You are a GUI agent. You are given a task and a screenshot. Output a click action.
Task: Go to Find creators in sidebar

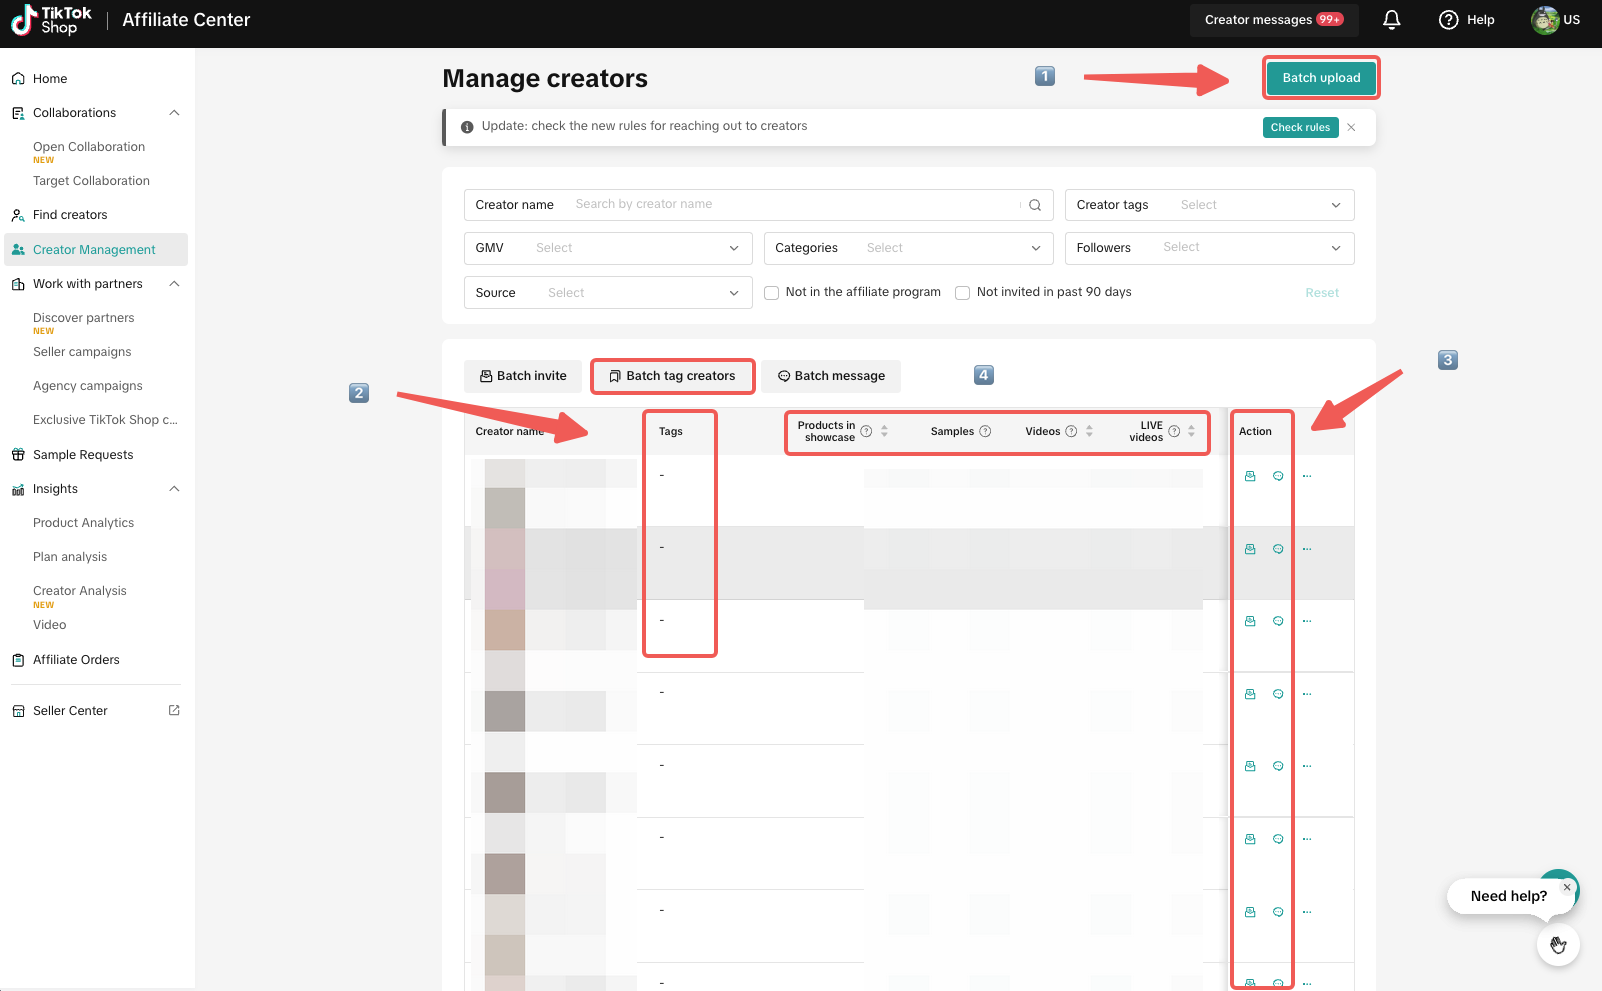point(70,215)
